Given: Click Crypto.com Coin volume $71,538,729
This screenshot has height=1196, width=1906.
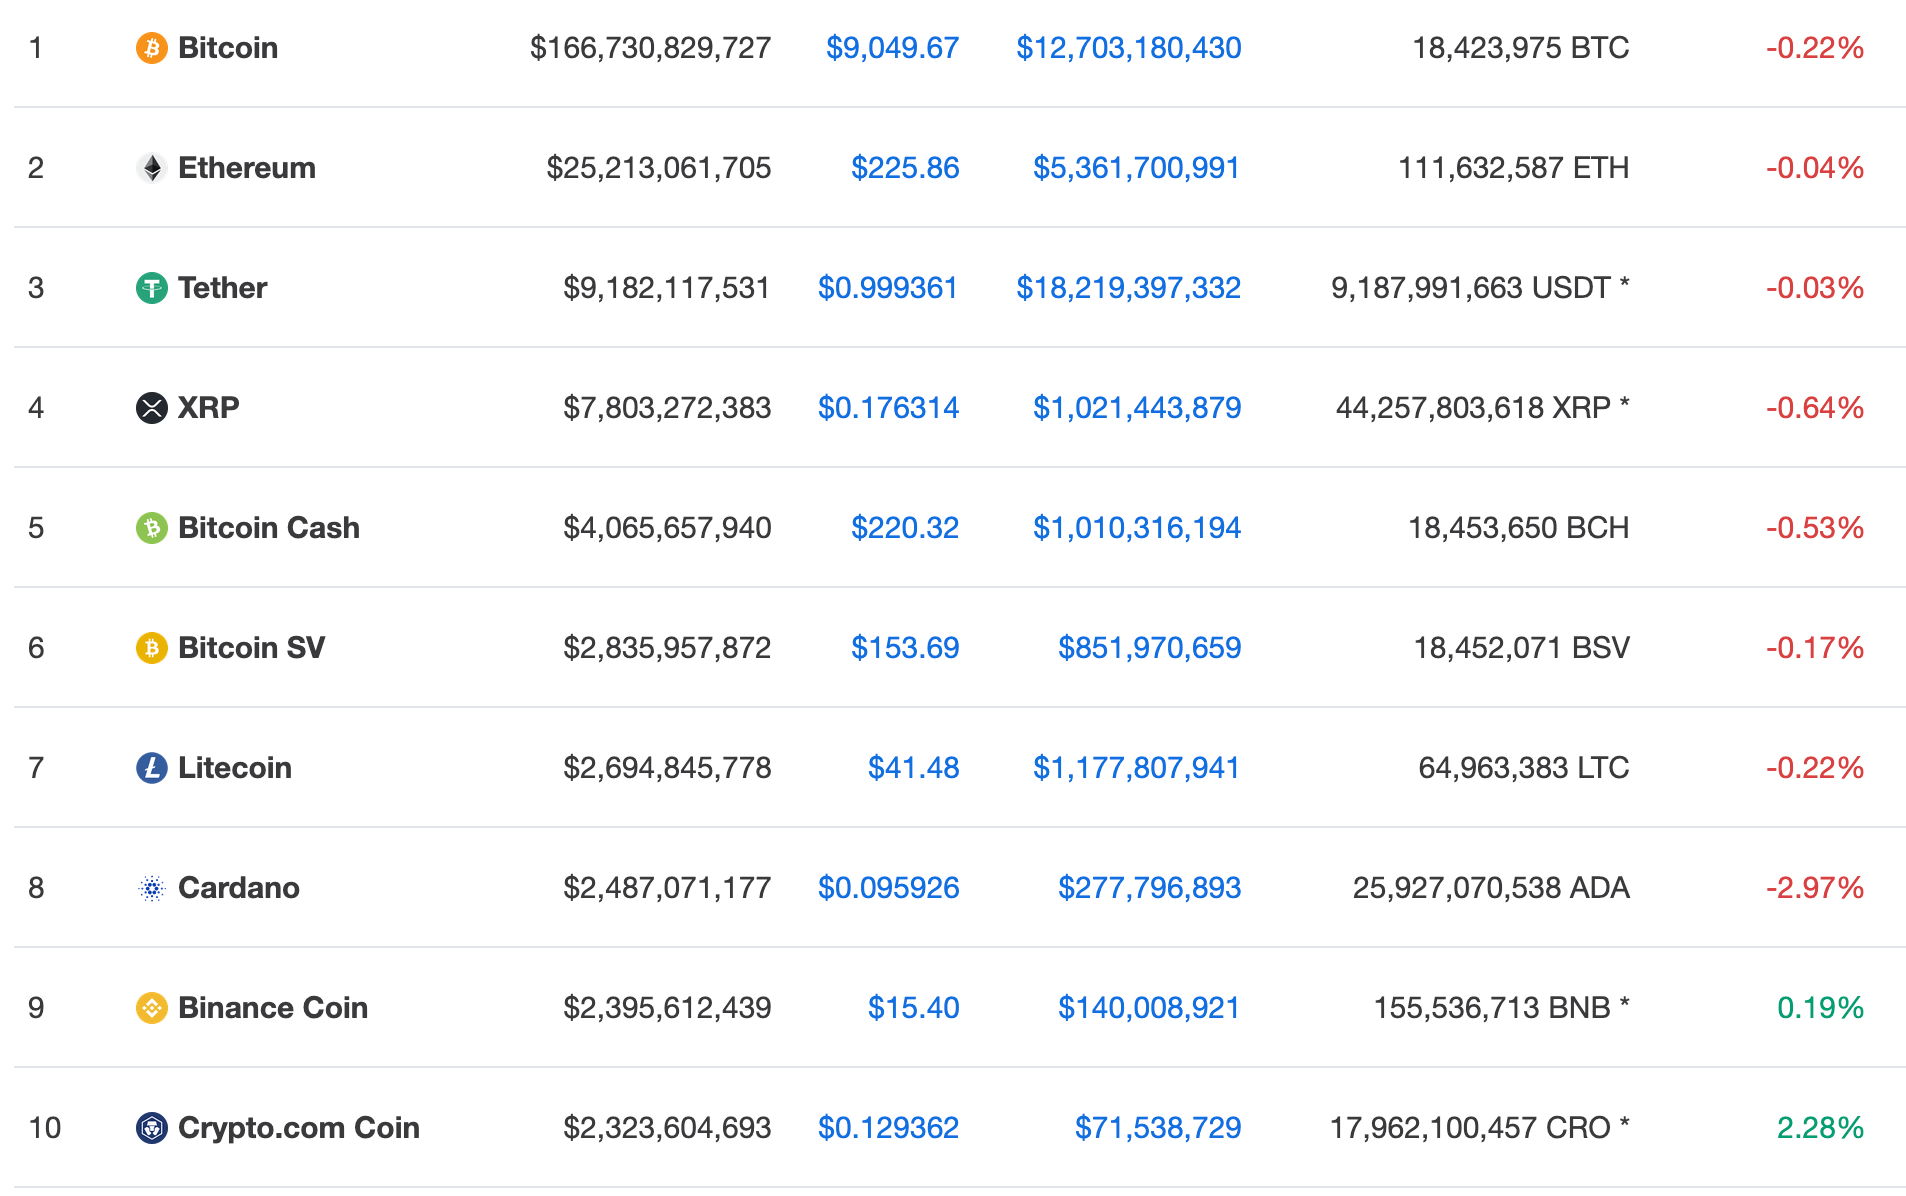Looking at the screenshot, I should click(1157, 1128).
